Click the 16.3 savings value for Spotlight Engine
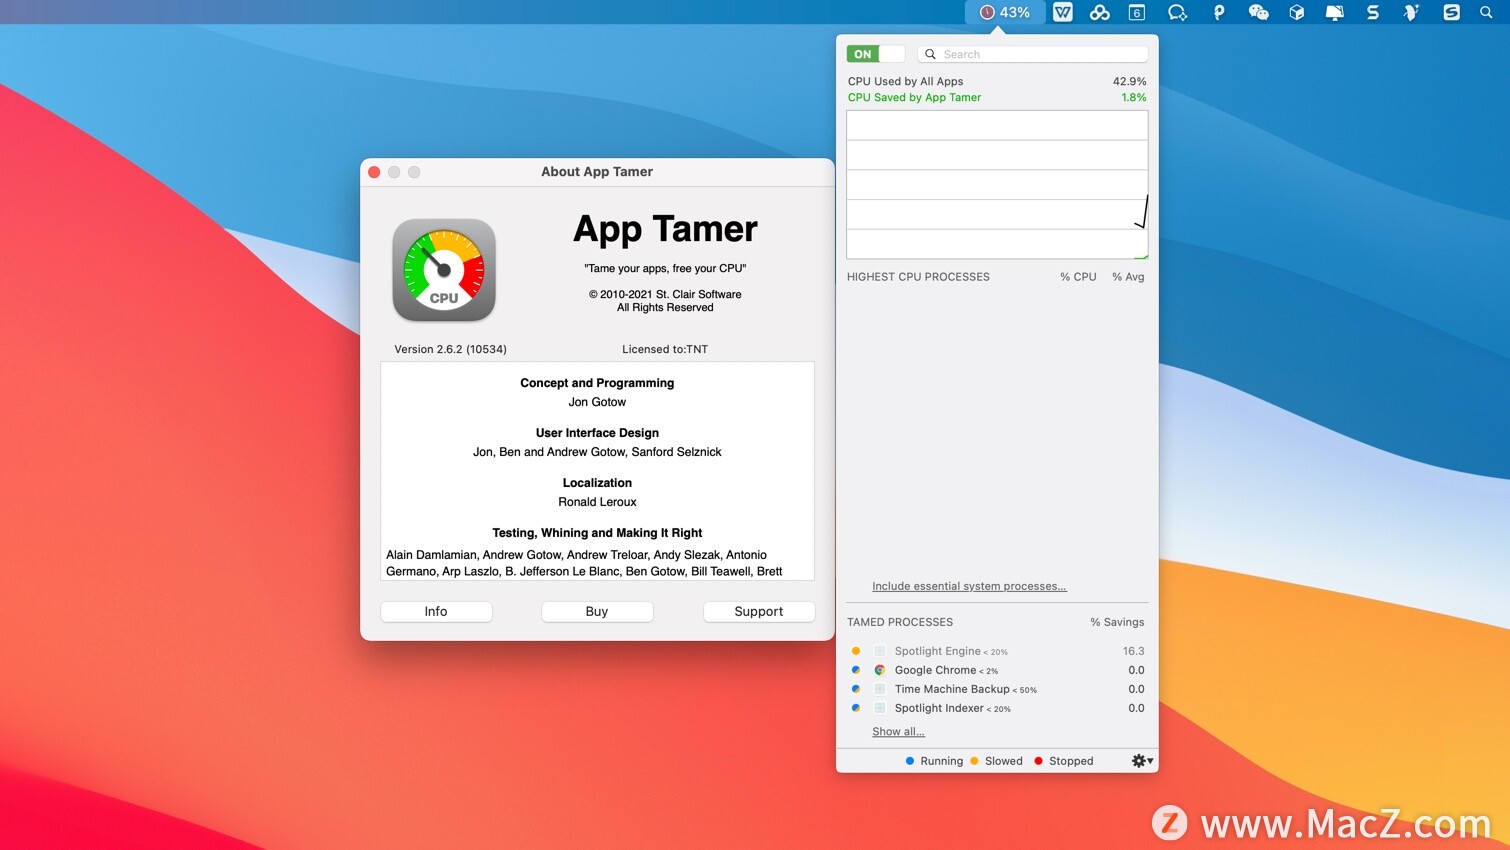 (x=1133, y=651)
